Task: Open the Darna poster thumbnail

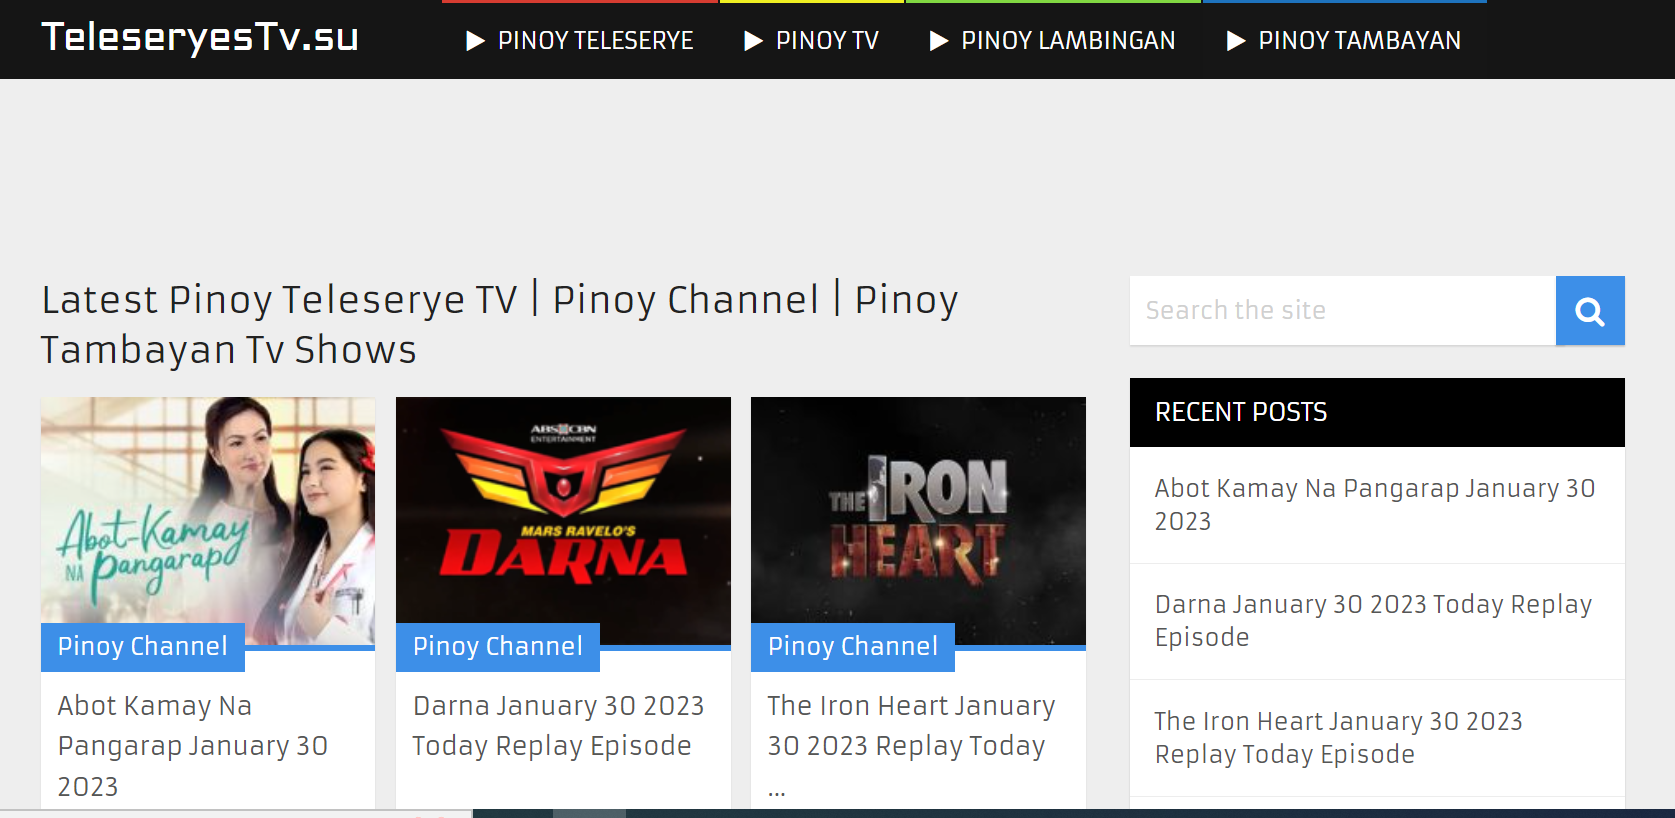Action: (563, 521)
